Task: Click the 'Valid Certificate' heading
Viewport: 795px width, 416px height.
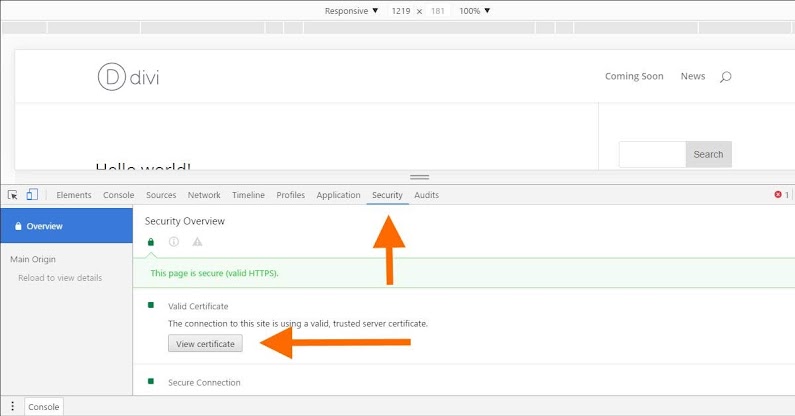Action: (x=198, y=306)
